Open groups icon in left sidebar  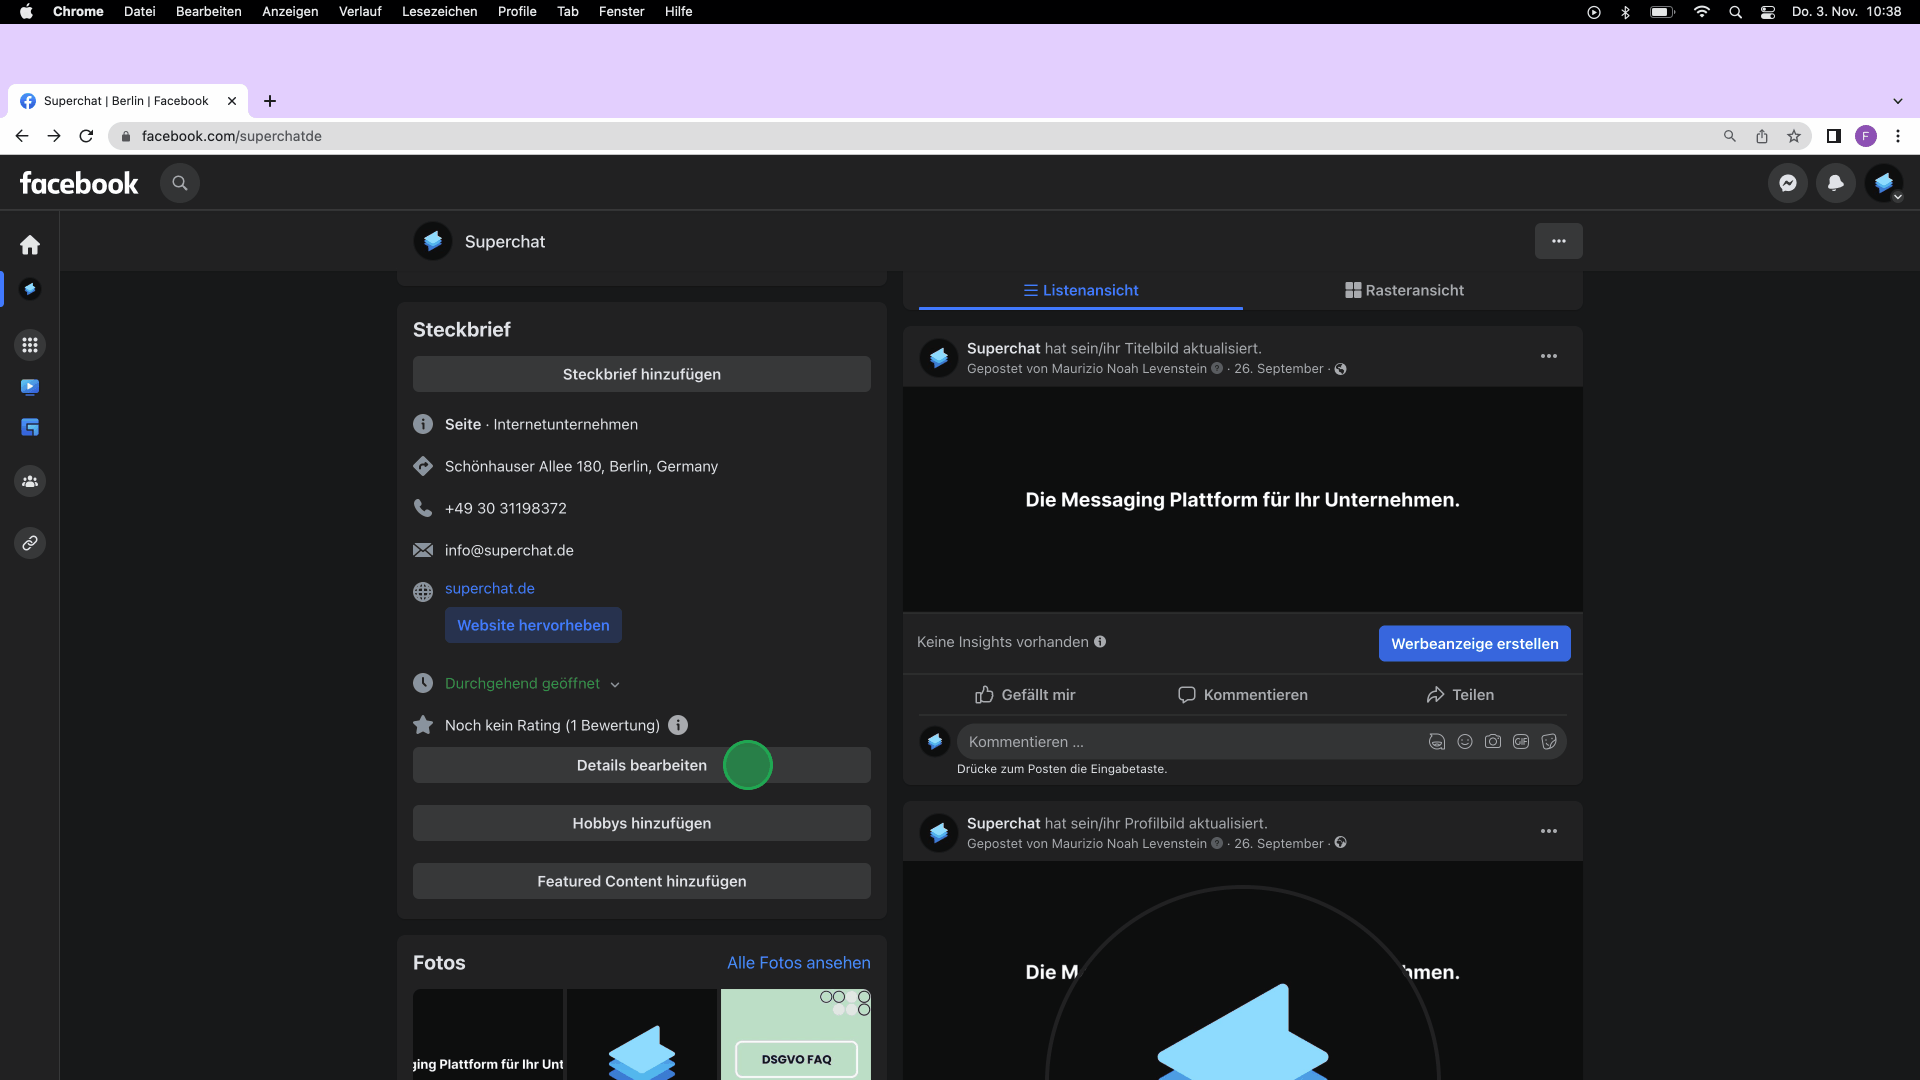click(30, 481)
